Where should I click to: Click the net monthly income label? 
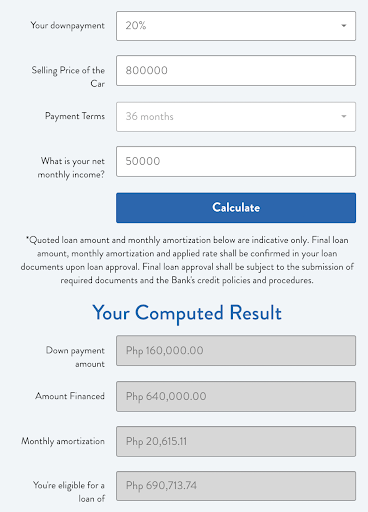(x=71, y=168)
